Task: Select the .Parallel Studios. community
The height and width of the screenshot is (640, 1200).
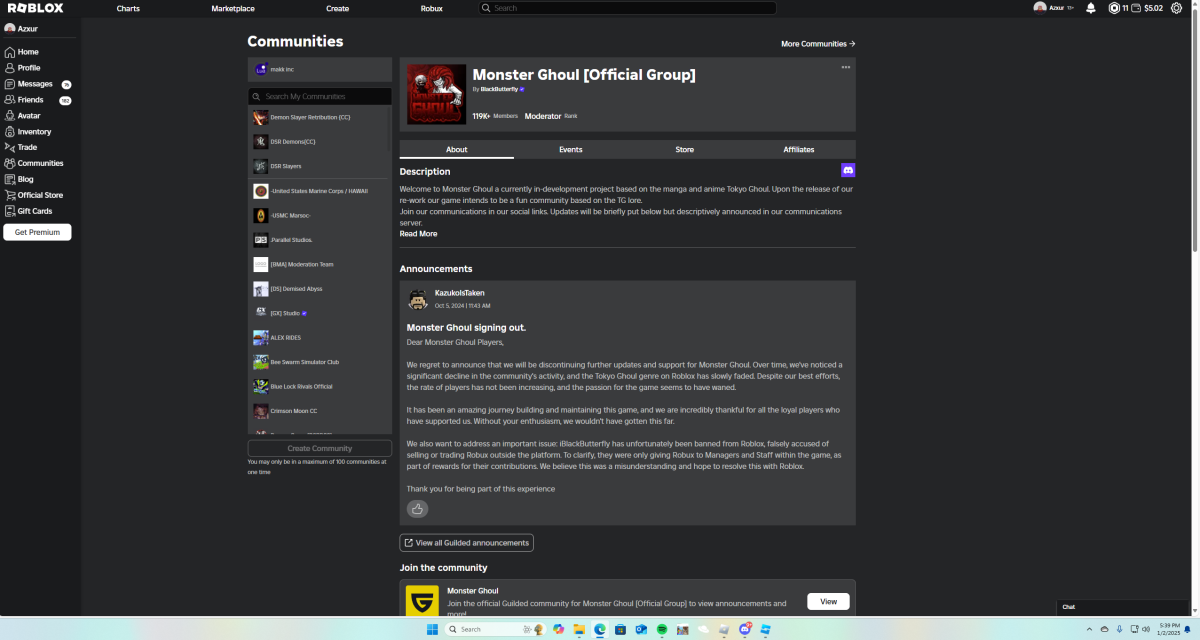Action: [x=320, y=240]
